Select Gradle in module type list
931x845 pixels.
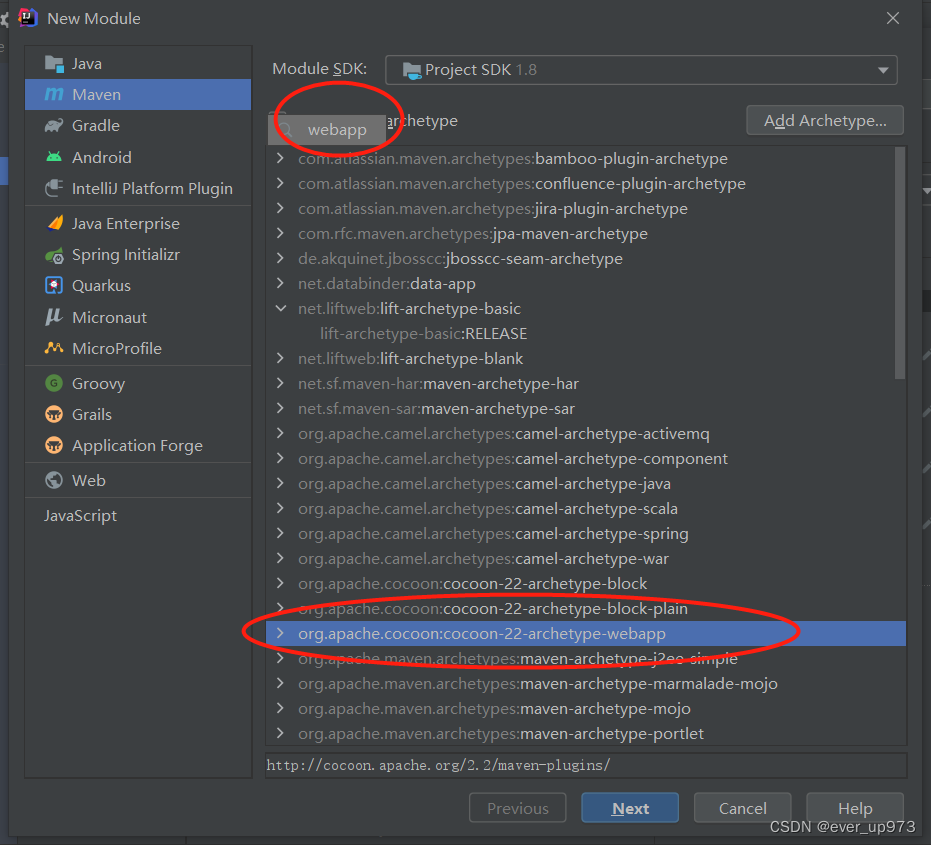138,125
